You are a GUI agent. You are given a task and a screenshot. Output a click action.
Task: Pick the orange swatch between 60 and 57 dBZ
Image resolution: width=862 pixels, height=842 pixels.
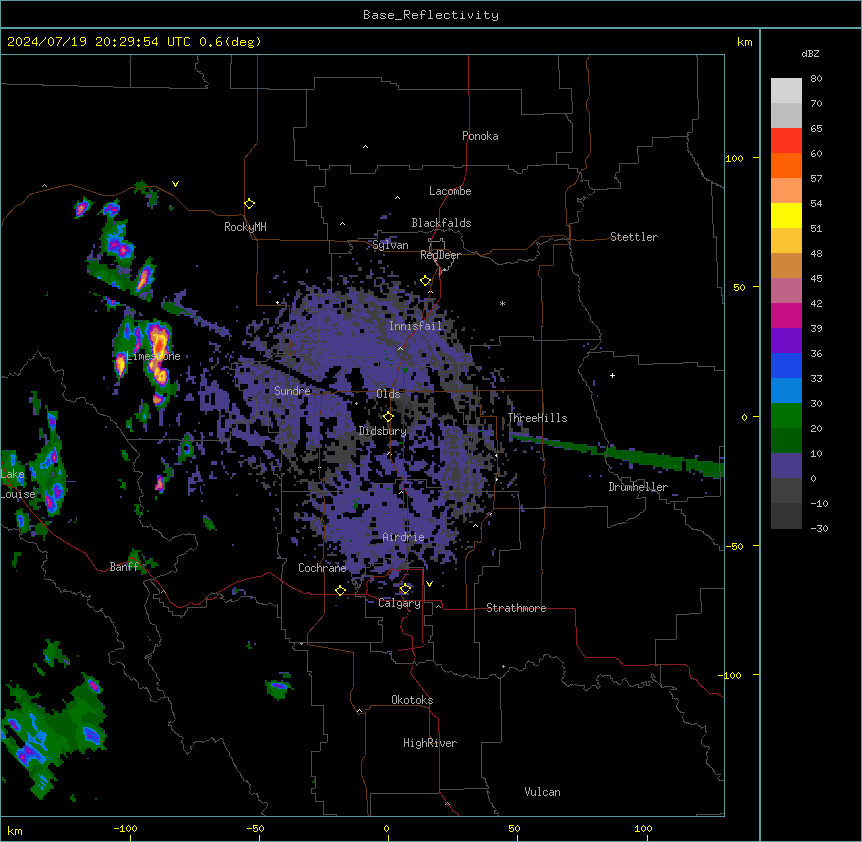[786, 165]
